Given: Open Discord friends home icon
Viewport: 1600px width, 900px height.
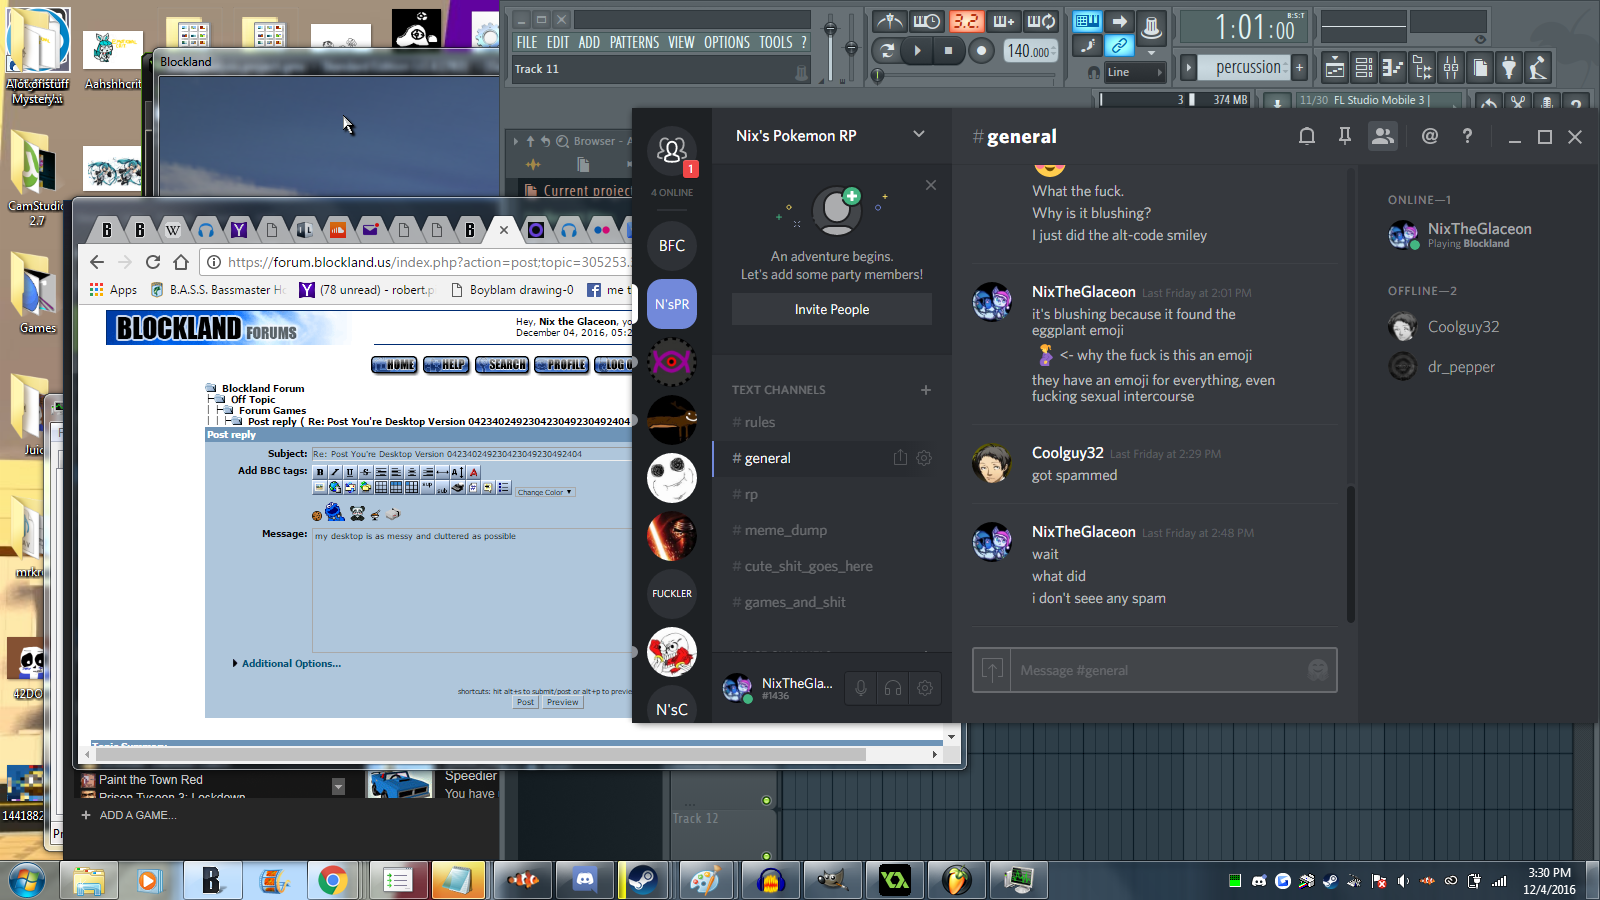Looking at the screenshot, I should (672, 150).
